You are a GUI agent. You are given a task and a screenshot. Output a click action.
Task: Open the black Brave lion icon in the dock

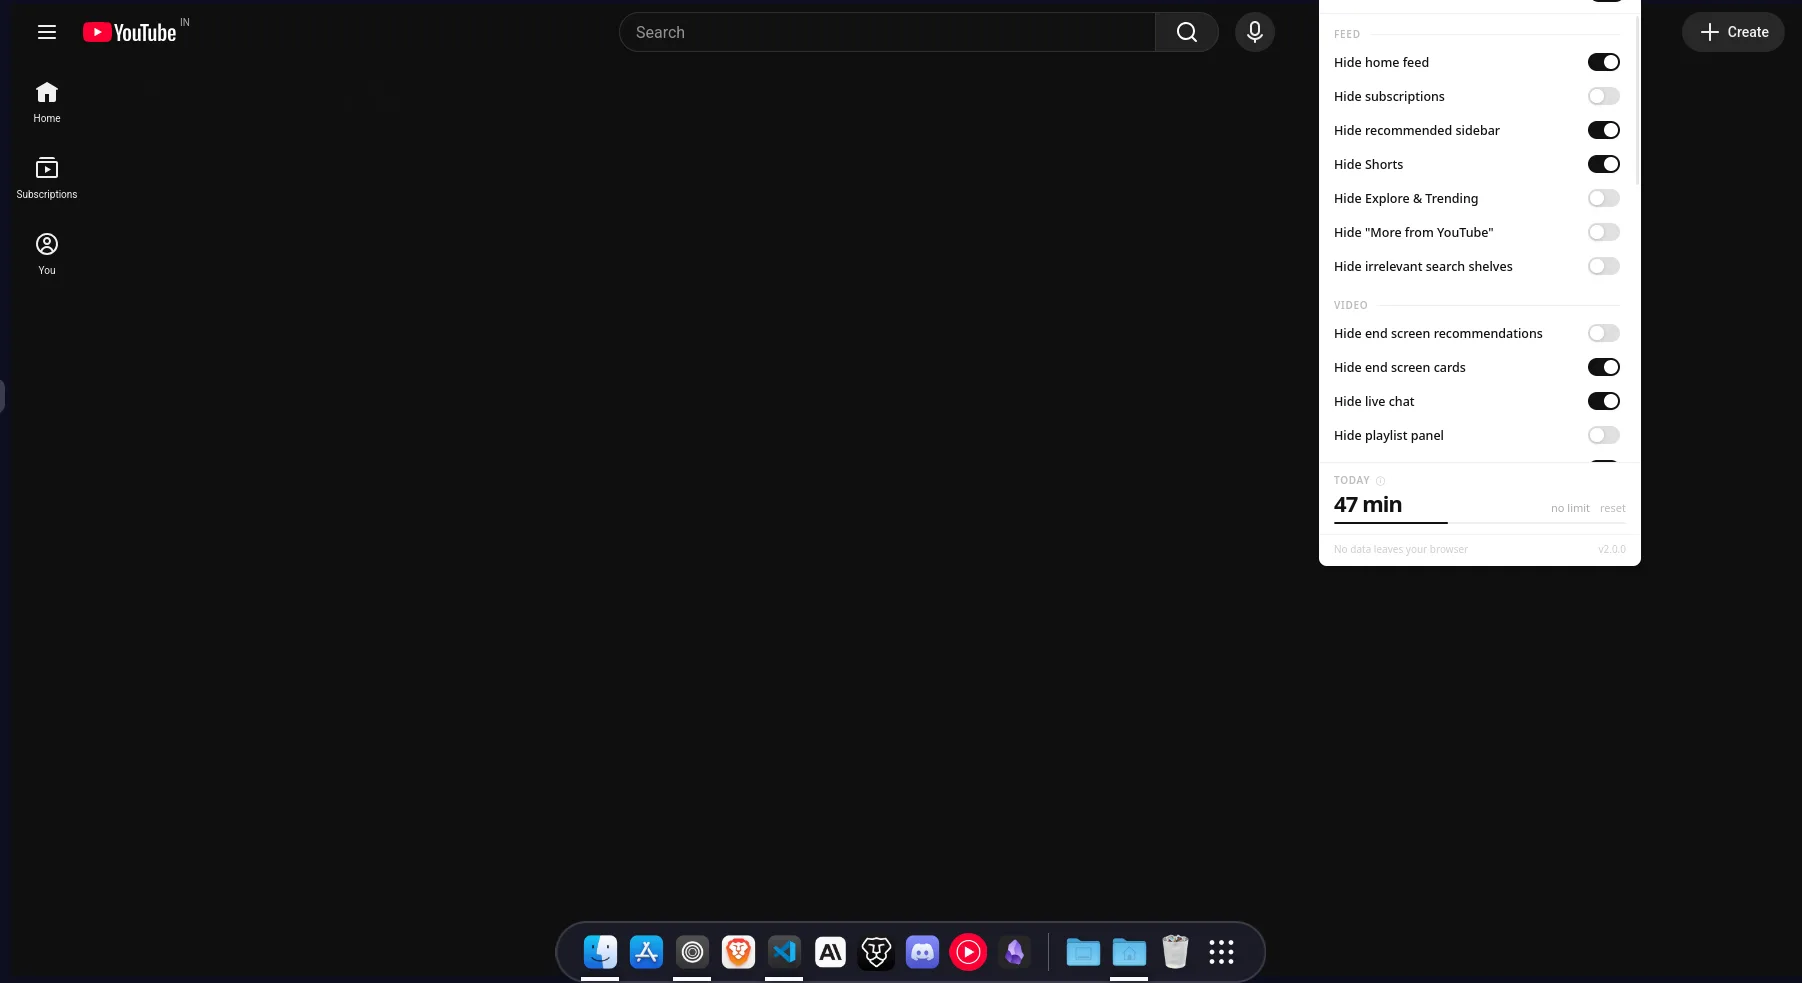[x=876, y=952]
